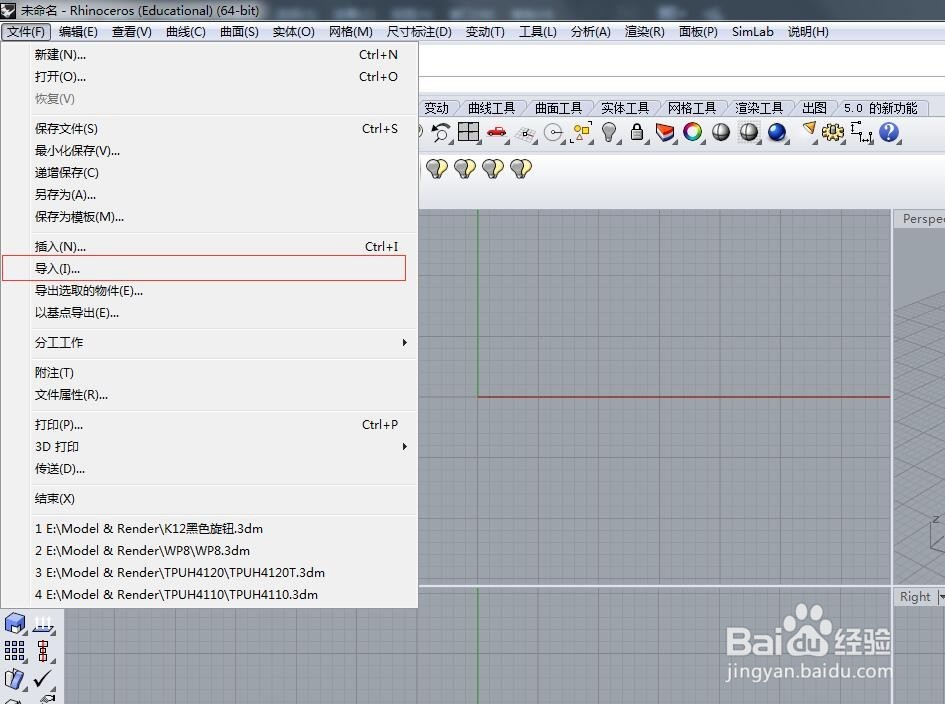Click the rightmost yellow light bulb icon
Image resolution: width=945 pixels, height=704 pixels.
[521, 168]
